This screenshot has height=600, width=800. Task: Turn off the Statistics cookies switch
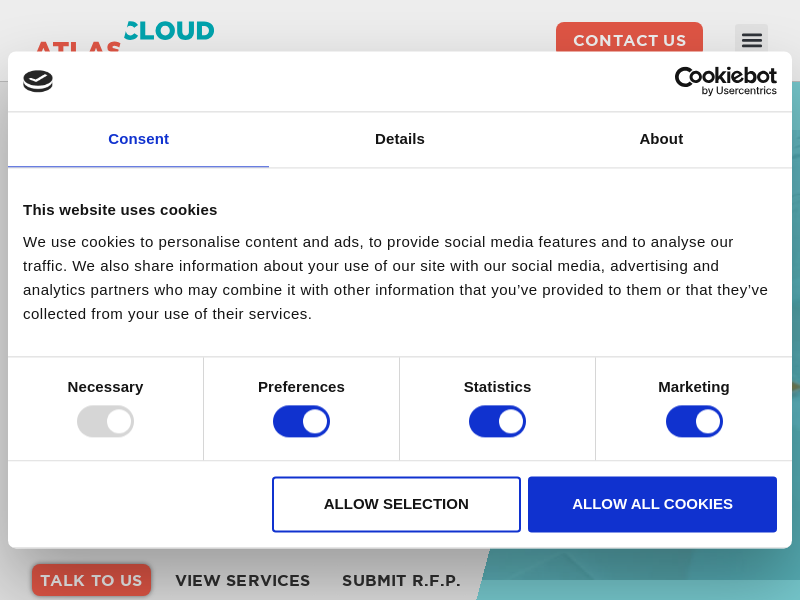pyautogui.click(x=497, y=421)
